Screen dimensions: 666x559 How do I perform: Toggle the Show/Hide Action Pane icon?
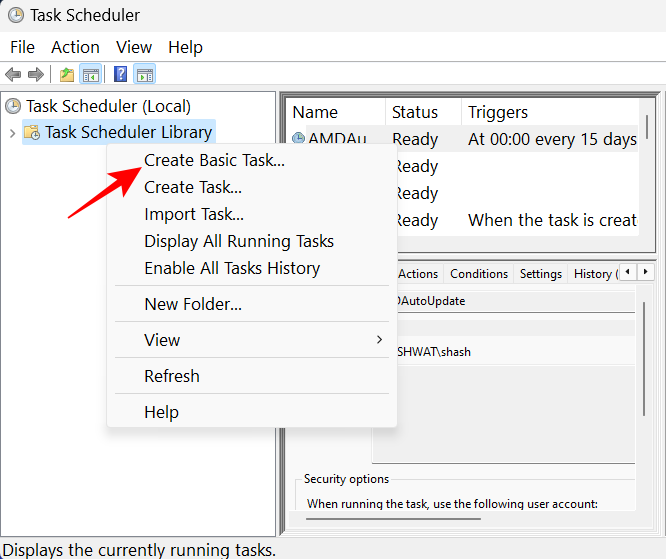click(145, 74)
